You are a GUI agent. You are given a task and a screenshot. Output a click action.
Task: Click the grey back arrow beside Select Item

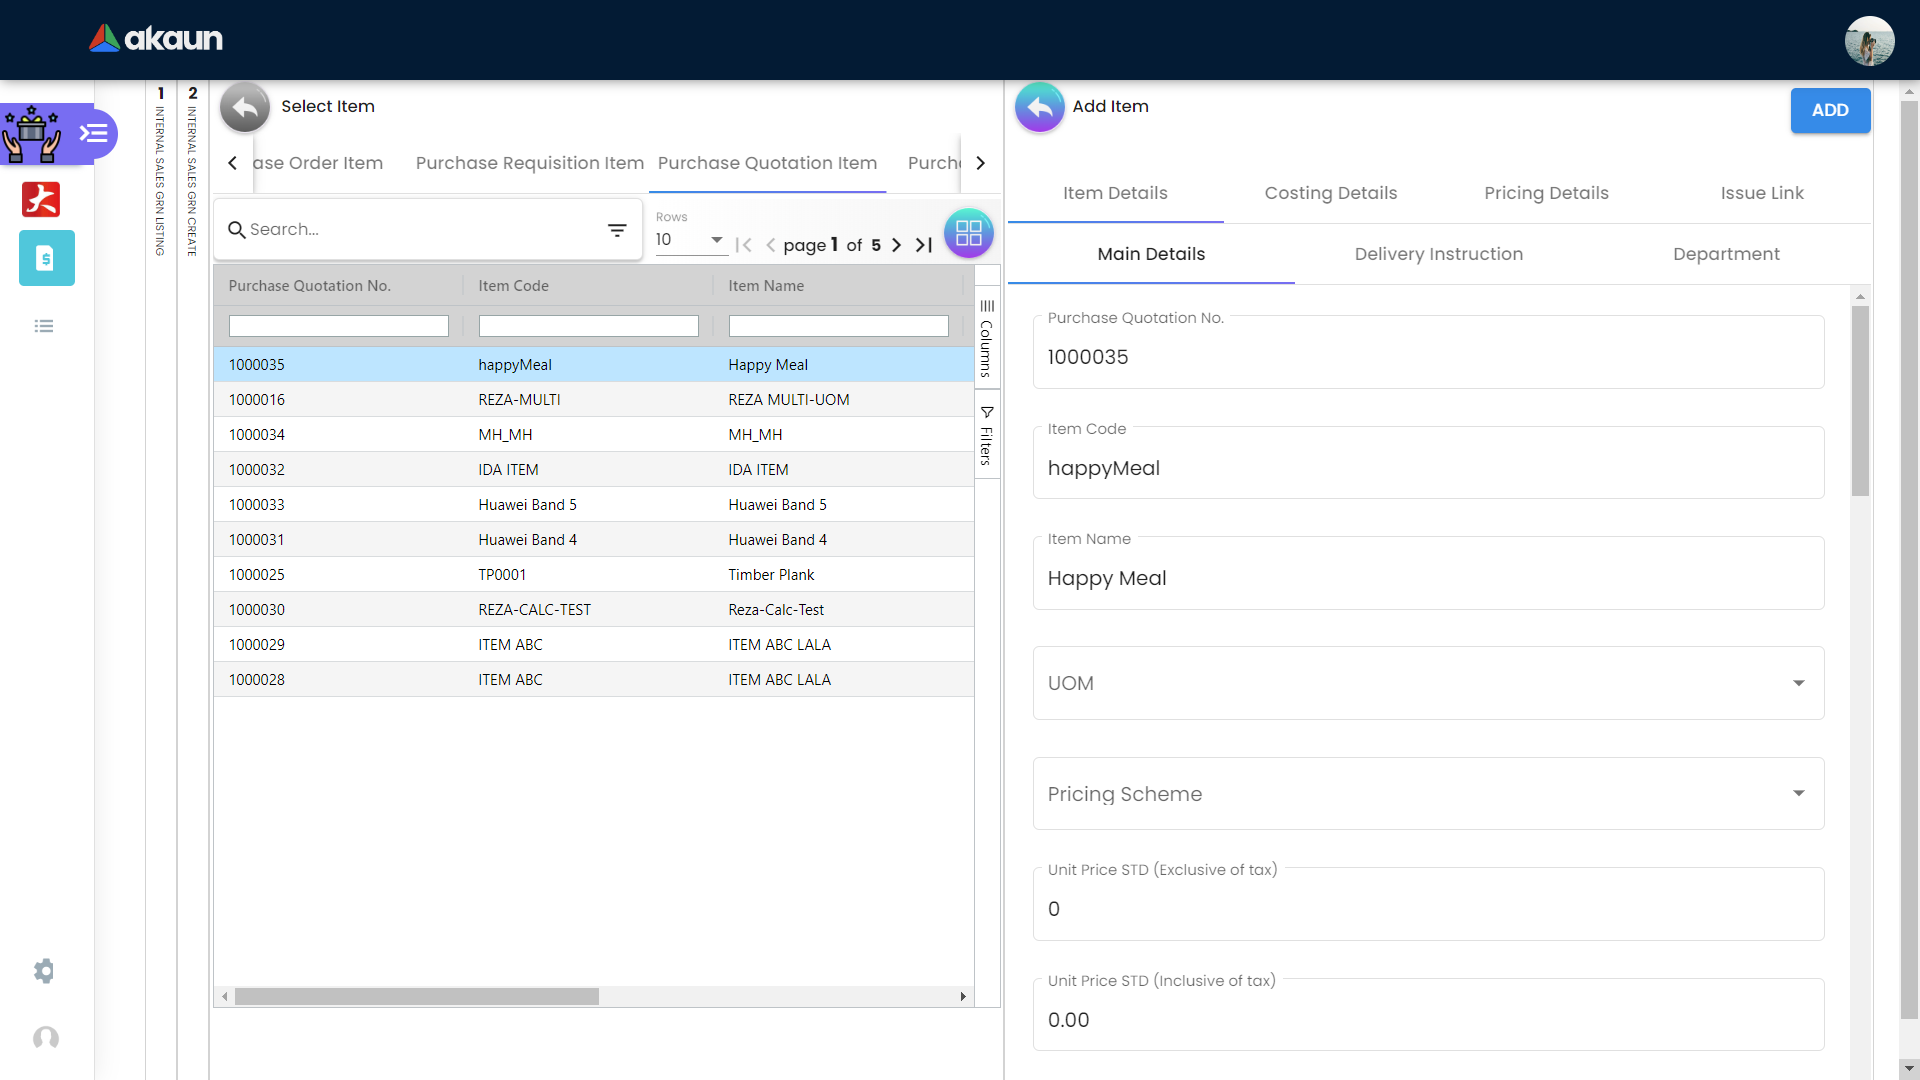(x=245, y=107)
